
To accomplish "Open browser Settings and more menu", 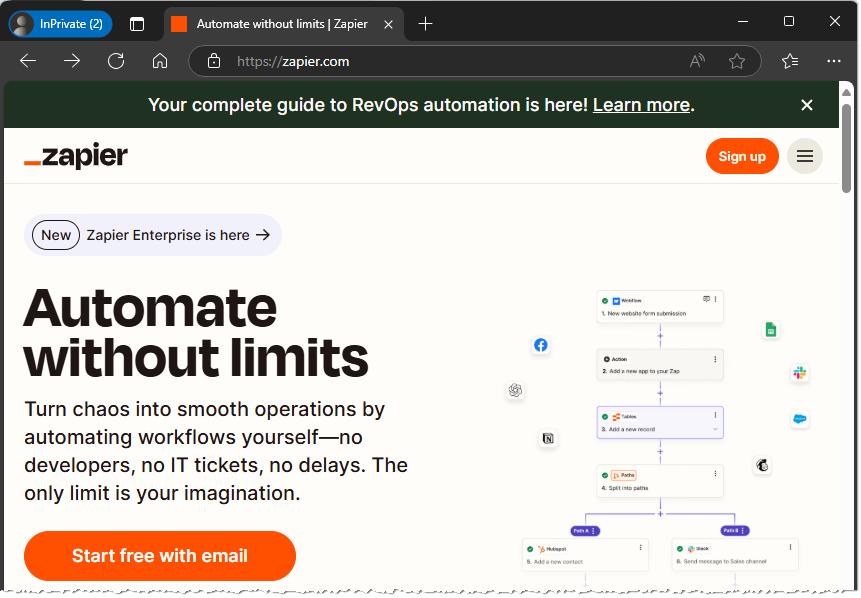I will [x=834, y=61].
